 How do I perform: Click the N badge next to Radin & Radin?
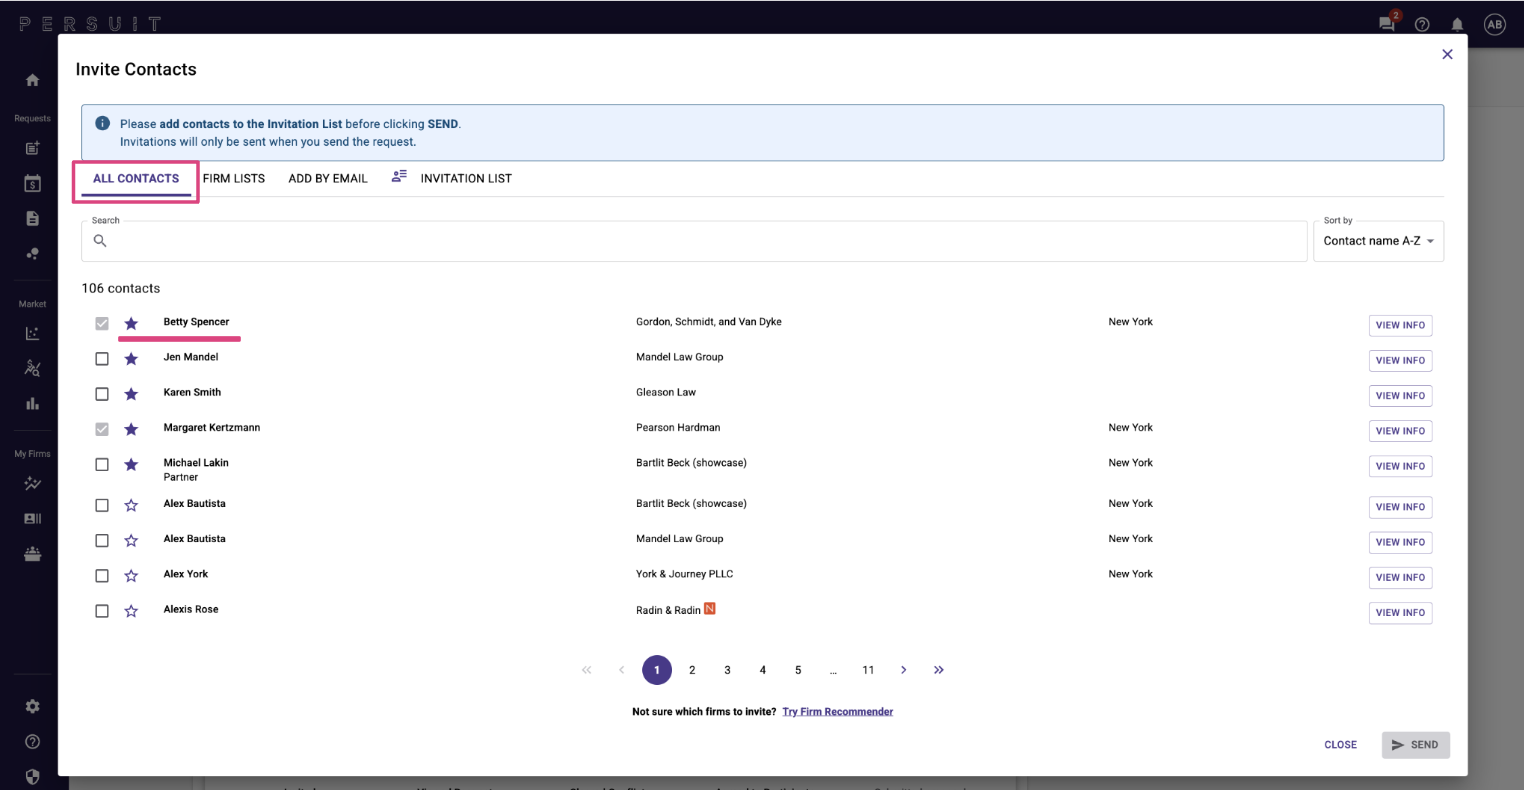(710, 608)
